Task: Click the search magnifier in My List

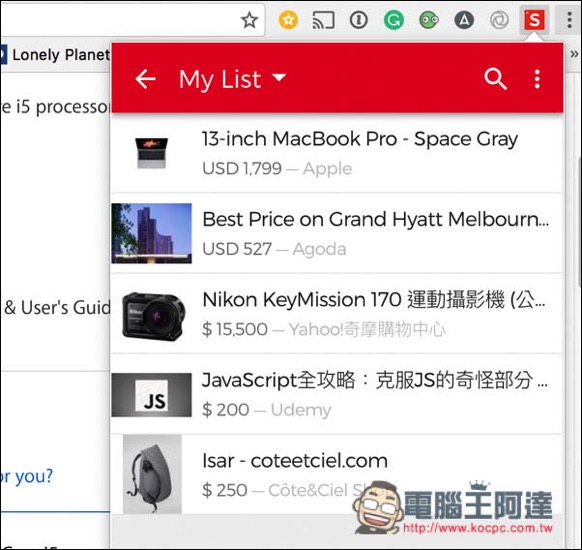Action: (495, 79)
